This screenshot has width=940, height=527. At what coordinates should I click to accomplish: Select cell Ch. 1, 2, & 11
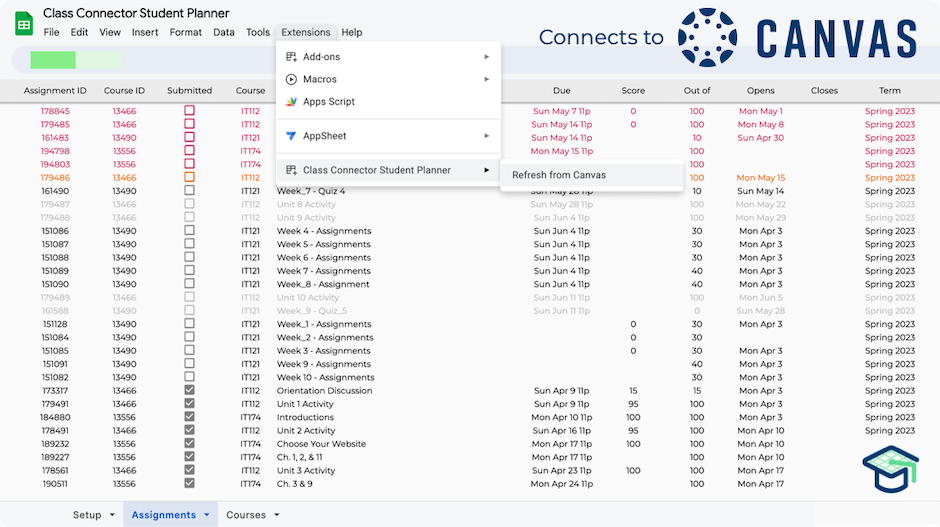[300, 457]
